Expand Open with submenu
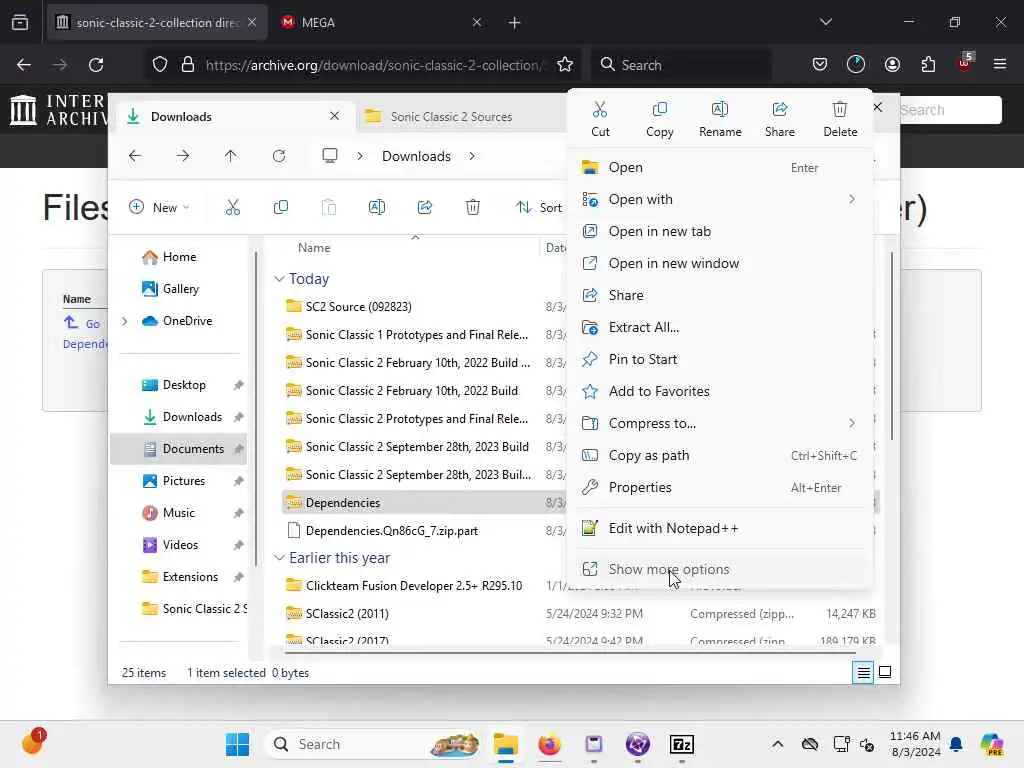Screen dimensions: 1024x768 (x=852, y=199)
